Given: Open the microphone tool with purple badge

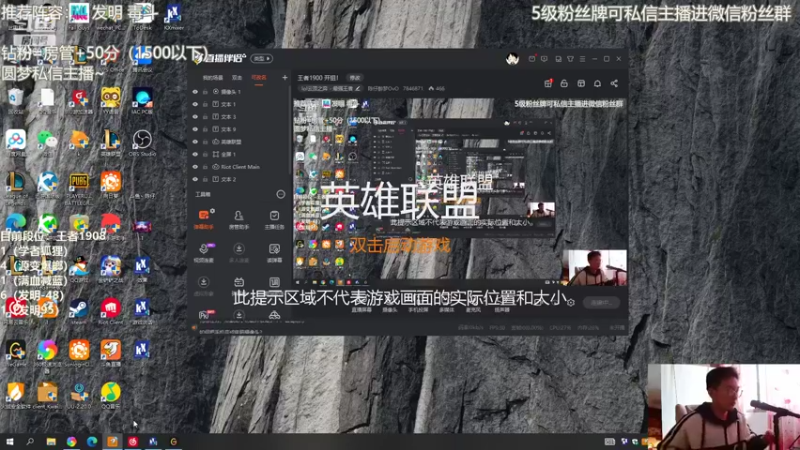Looking at the screenshot, I should click(x=204, y=253).
